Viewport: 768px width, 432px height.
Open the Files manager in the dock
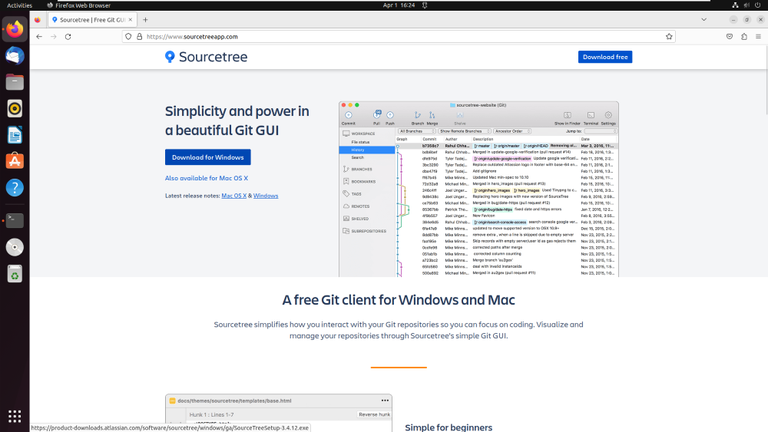pyautogui.click(x=15, y=82)
